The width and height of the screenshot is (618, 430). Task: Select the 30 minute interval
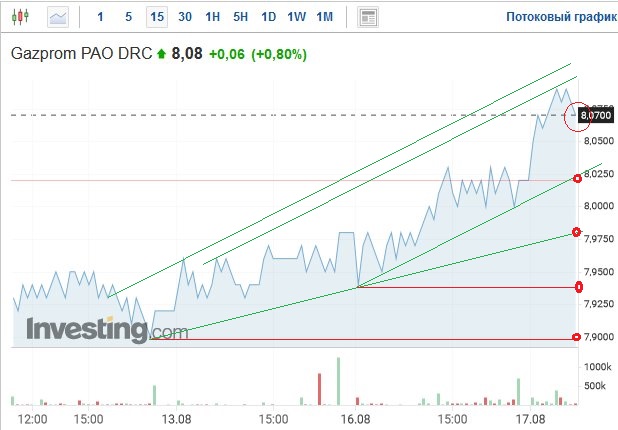185,17
